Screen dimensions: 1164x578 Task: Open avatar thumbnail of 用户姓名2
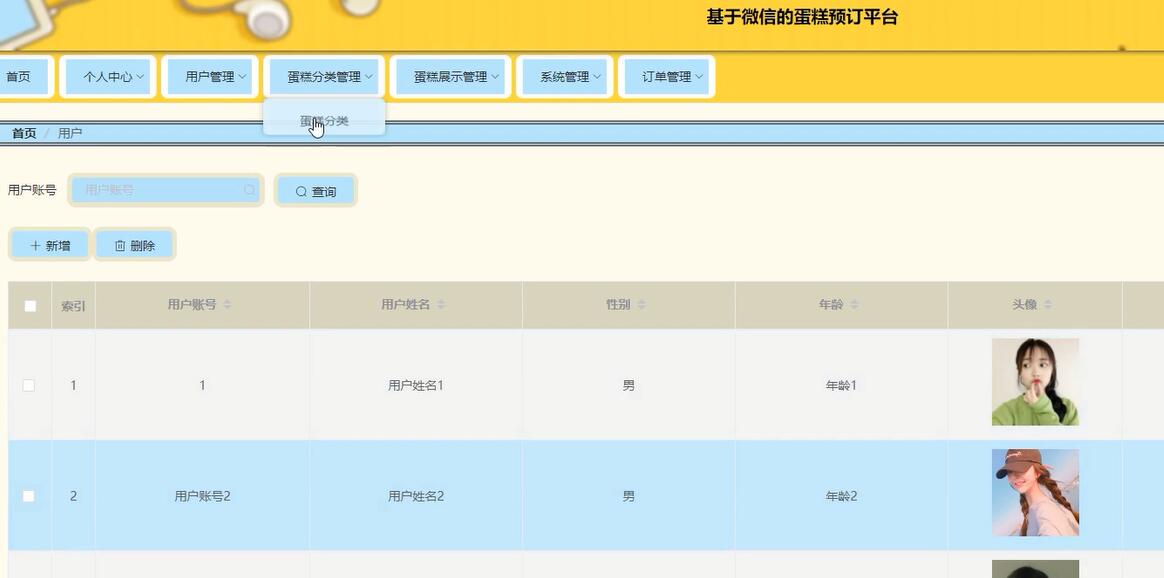pos(1035,493)
